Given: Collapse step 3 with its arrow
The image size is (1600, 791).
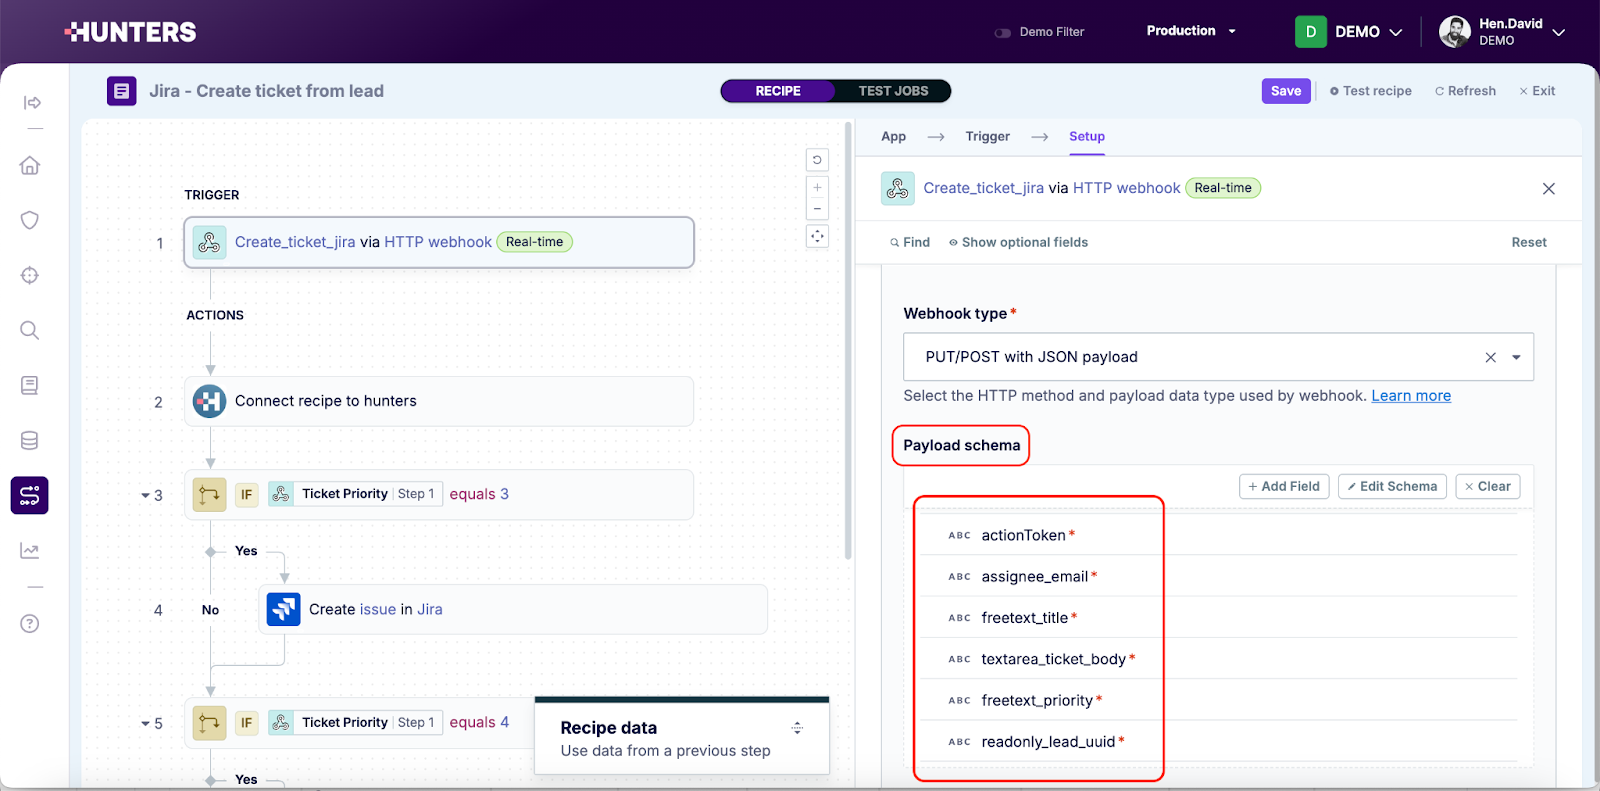Looking at the screenshot, I should pyautogui.click(x=145, y=495).
